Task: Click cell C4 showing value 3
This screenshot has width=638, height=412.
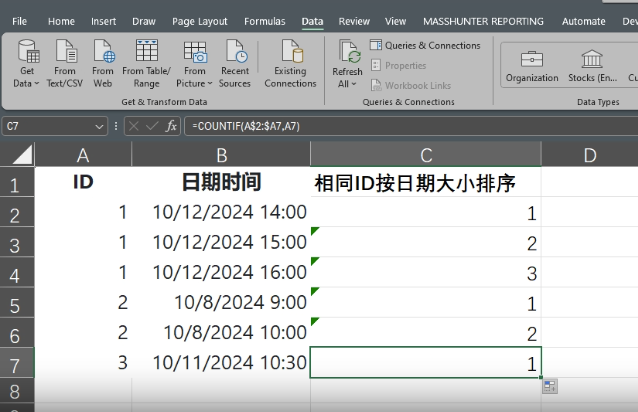Action: point(426,272)
